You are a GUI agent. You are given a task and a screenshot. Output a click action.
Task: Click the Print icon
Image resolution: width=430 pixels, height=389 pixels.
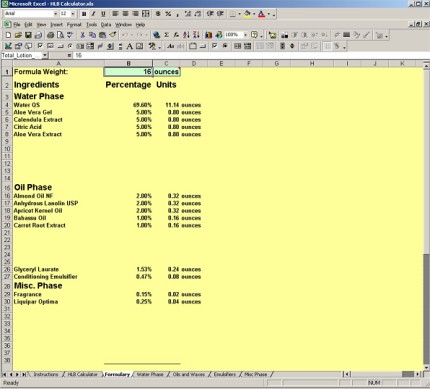pyautogui.click(x=50, y=35)
